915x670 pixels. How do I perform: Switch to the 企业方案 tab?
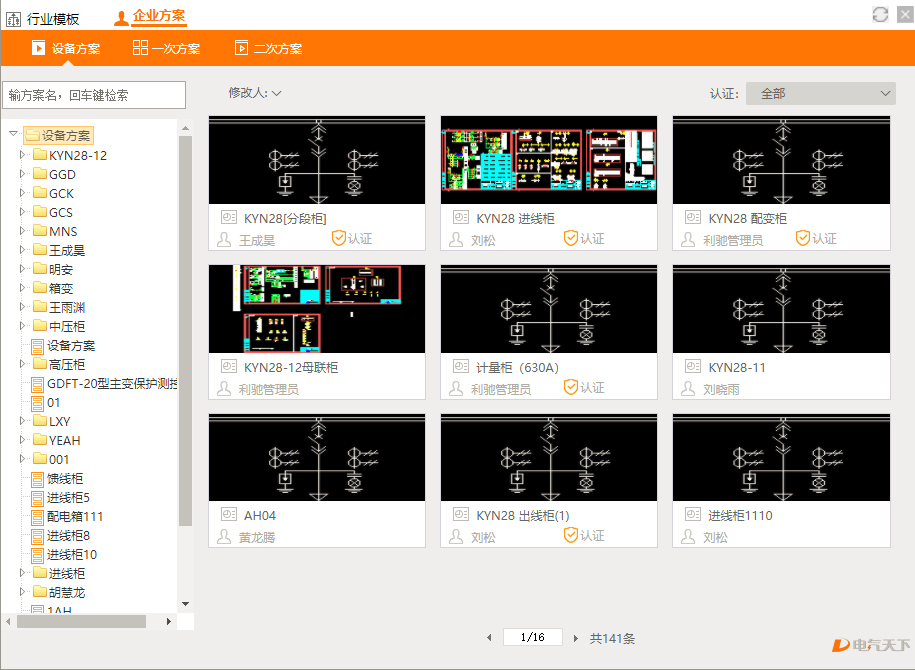click(x=150, y=16)
